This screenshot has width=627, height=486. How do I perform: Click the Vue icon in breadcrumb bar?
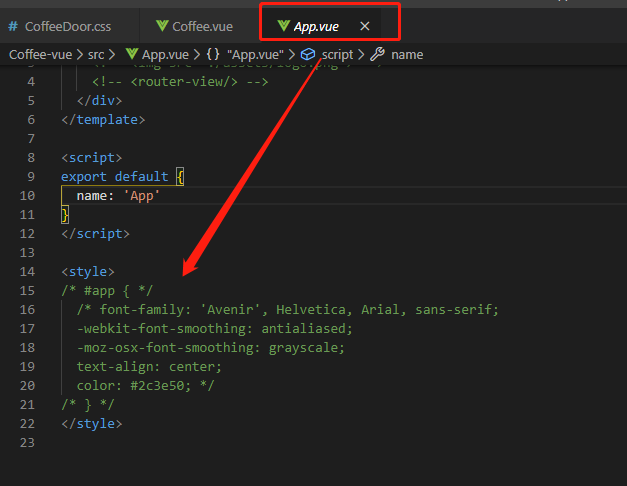click(x=132, y=54)
